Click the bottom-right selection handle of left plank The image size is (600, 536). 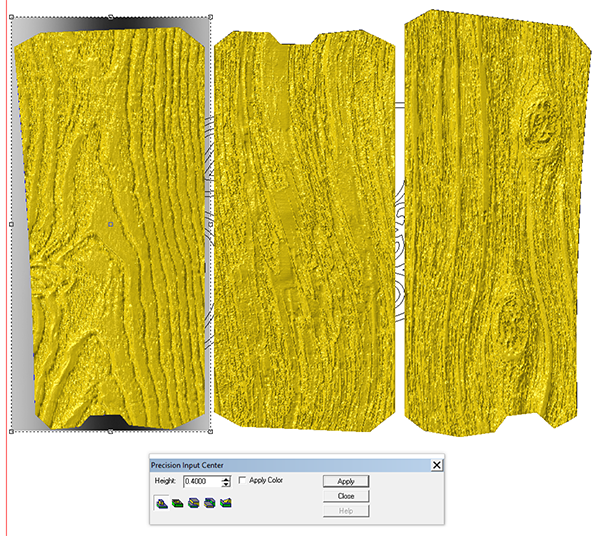[x=210, y=432]
